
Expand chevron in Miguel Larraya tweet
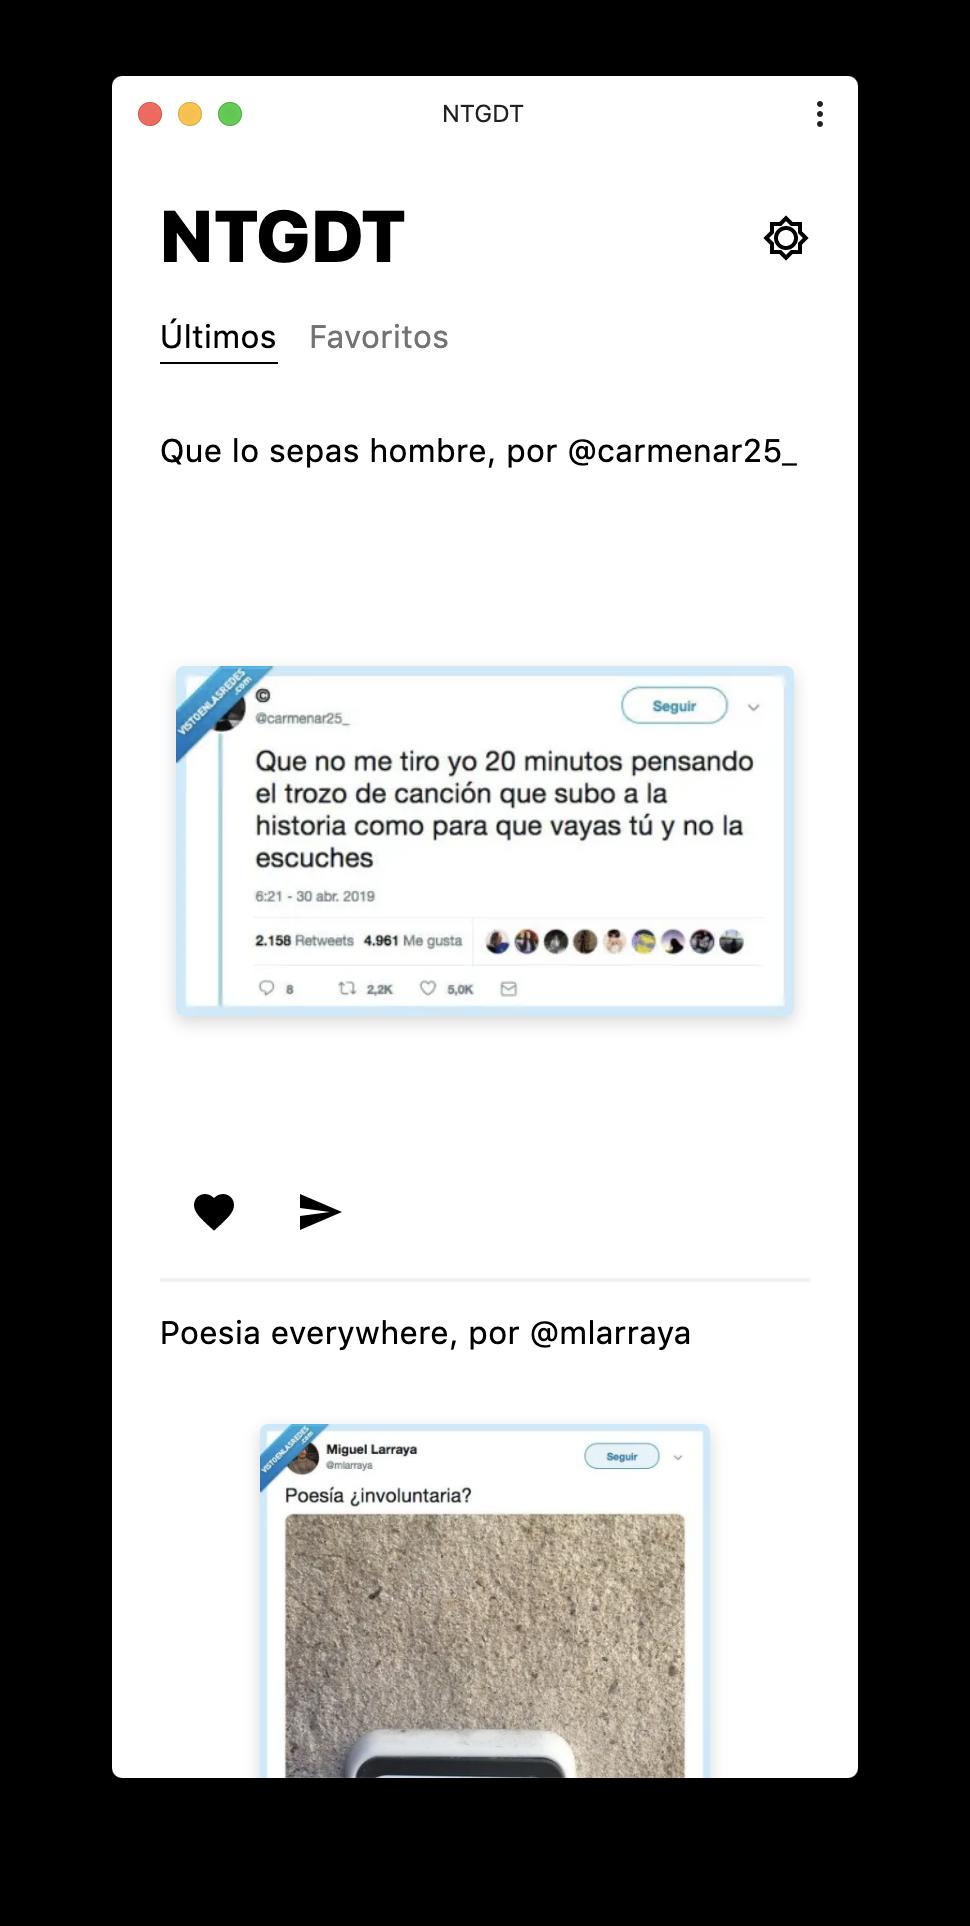(678, 1457)
